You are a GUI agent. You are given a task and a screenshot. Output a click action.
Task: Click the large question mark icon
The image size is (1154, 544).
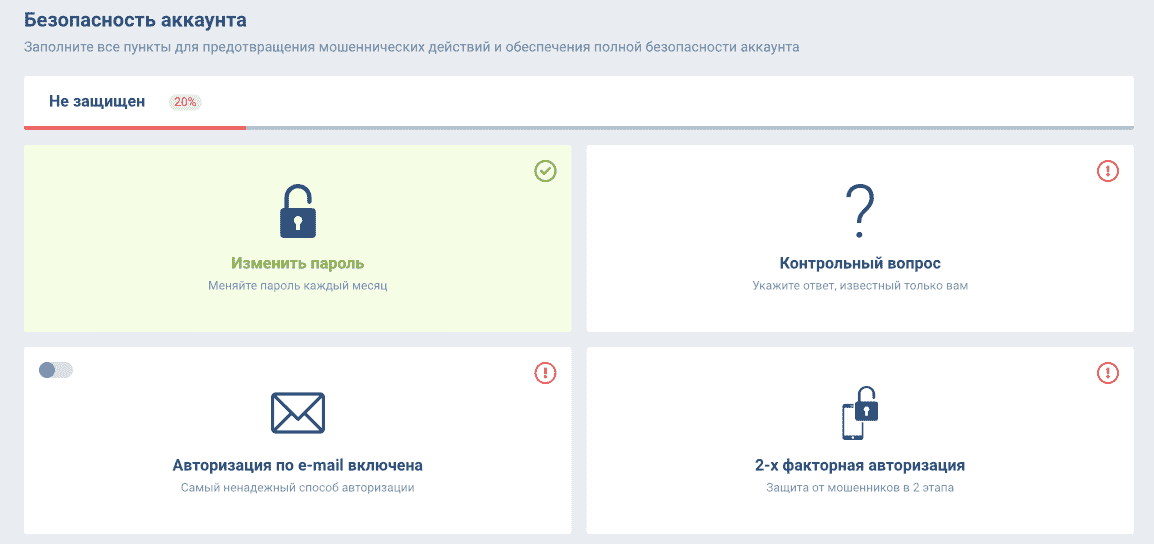[860, 211]
